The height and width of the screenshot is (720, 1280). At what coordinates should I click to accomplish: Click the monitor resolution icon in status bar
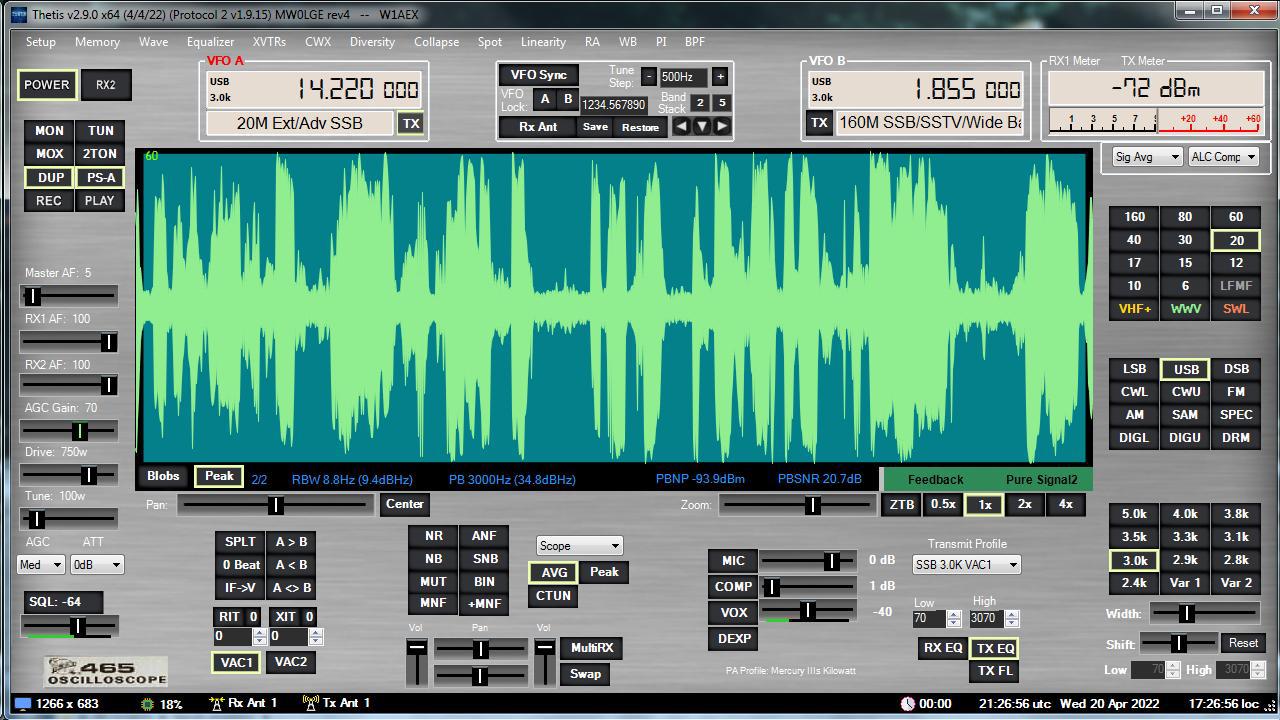(23, 704)
